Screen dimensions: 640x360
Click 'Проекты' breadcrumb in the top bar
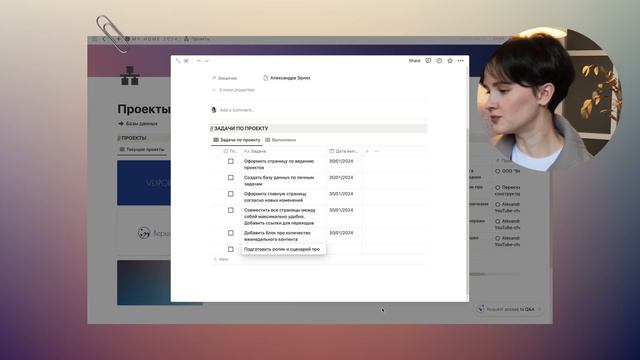[197, 39]
